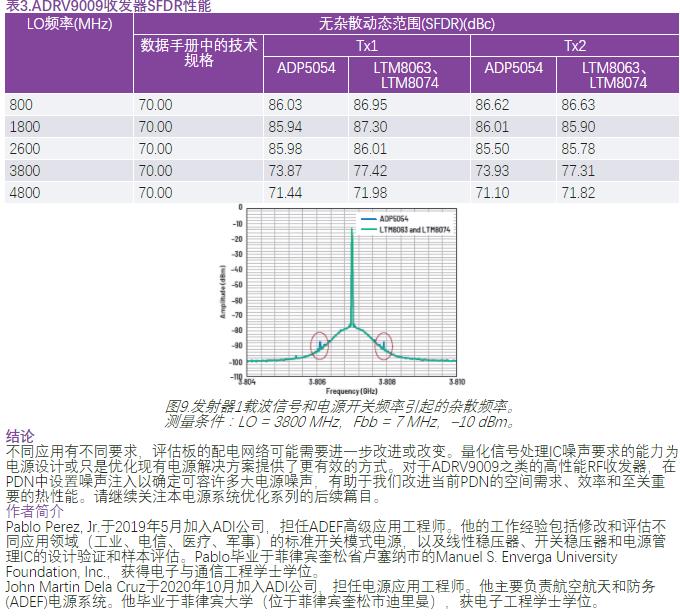Click the 作者简介 section heading
Viewport: 680px width, 616px height.
pos(34,509)
